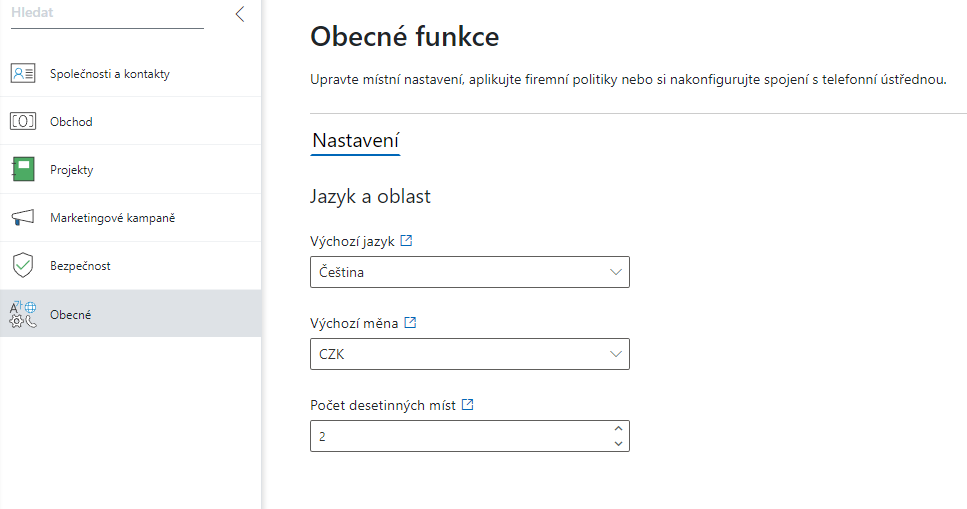This screenshot has width=967, height=509.
Task: Open external link icon beside Výchozí jazyk
Action: click(x=406, y=241)
